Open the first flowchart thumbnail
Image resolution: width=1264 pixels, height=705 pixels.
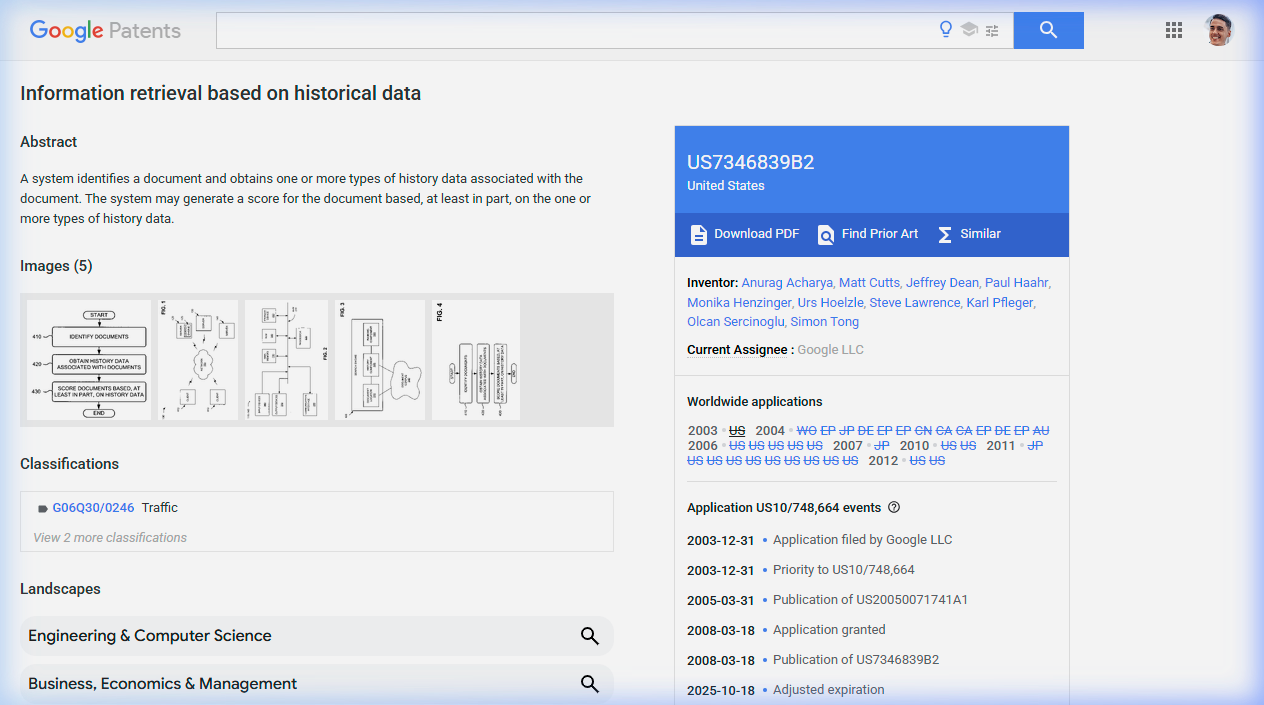point(89,360)
